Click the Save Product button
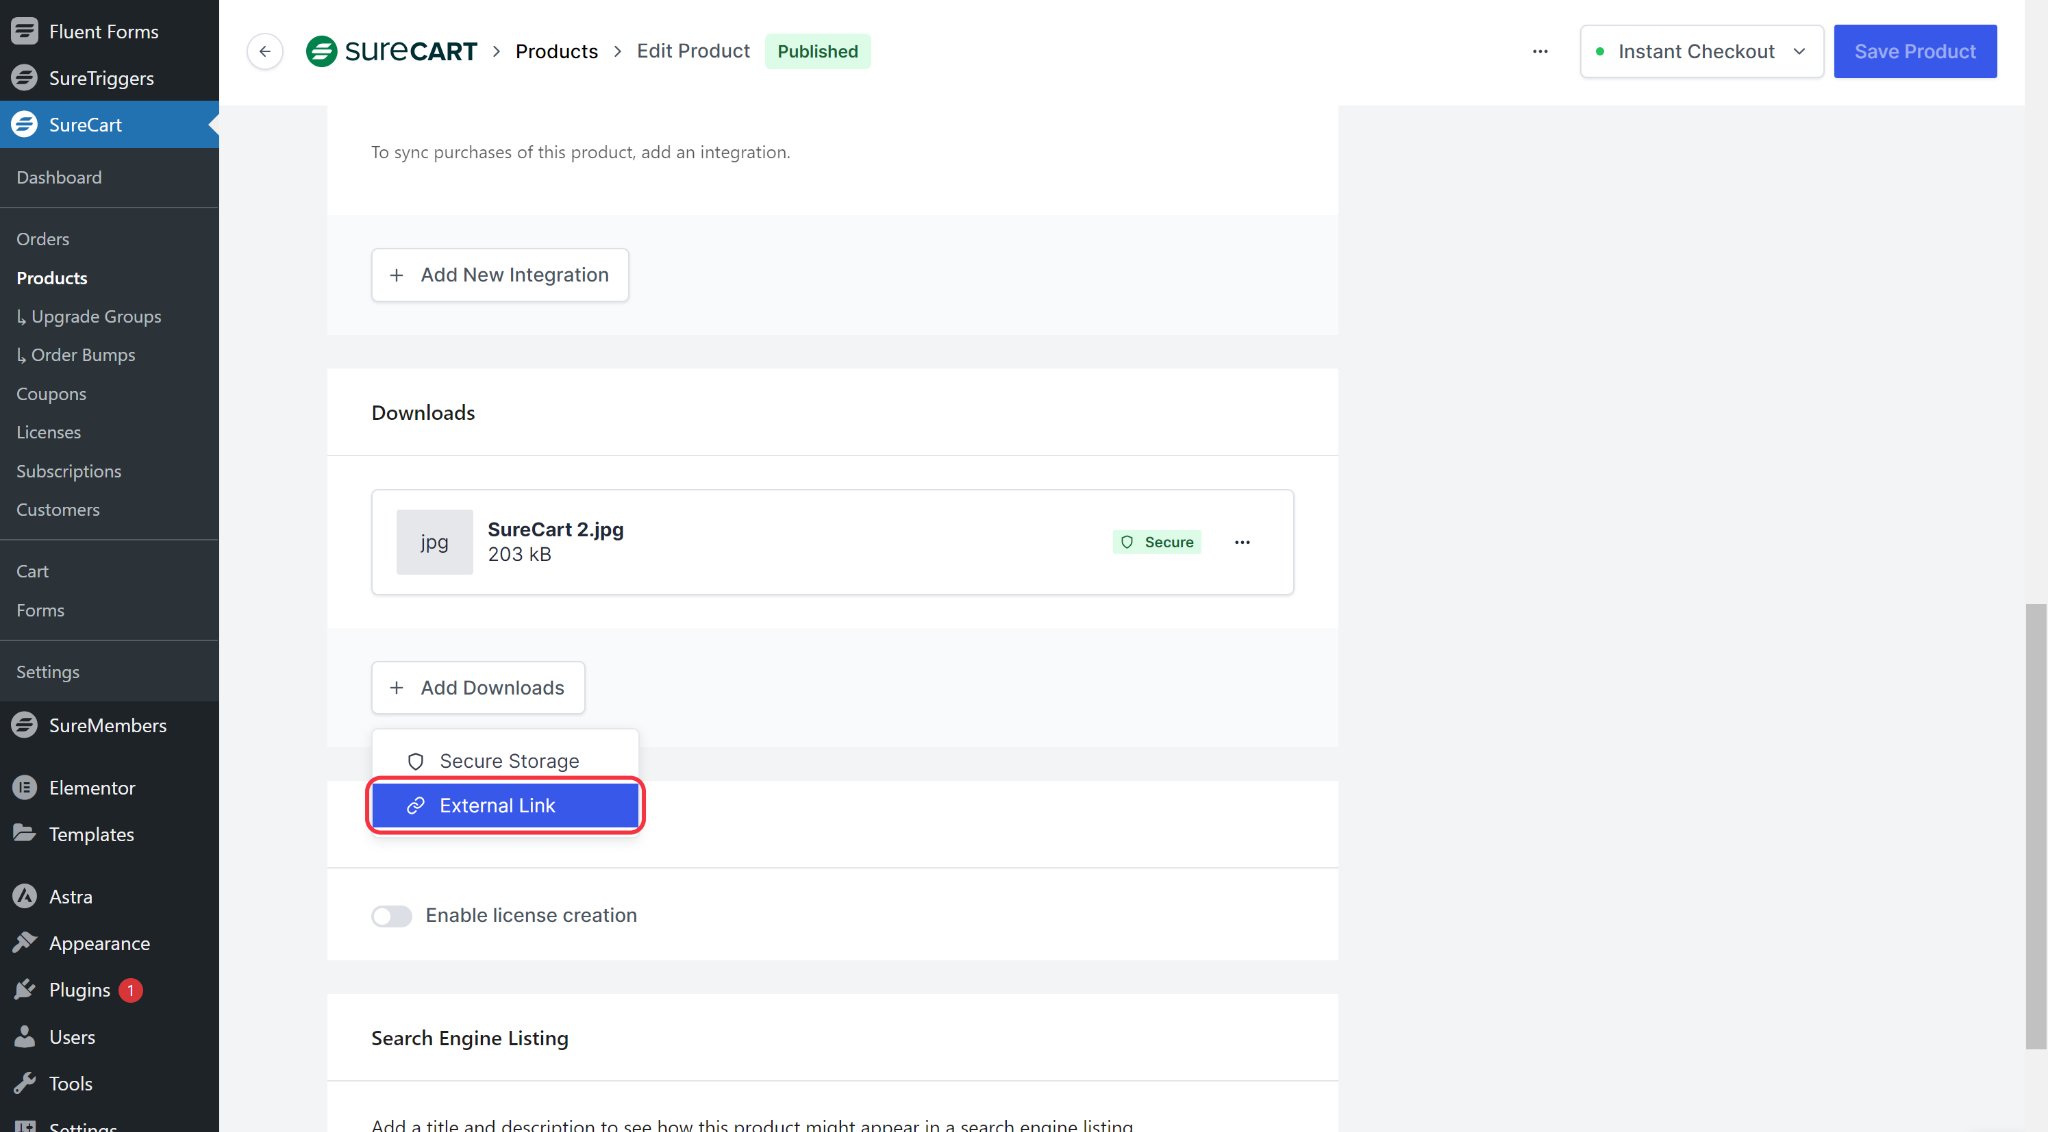The width and height of the screenshot is (2048, 1132). point(1914,52)
